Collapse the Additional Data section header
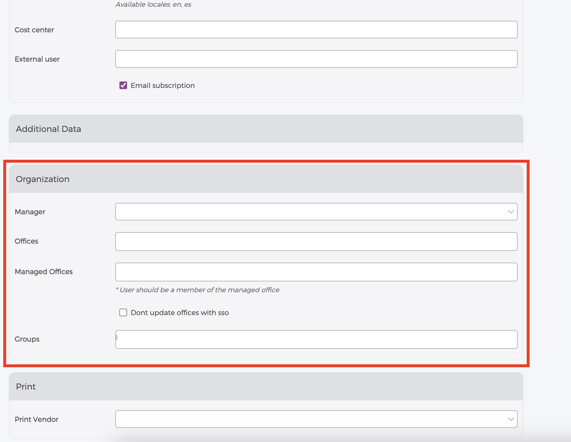This screenshot has width=571, height=442. click(266, 129)
